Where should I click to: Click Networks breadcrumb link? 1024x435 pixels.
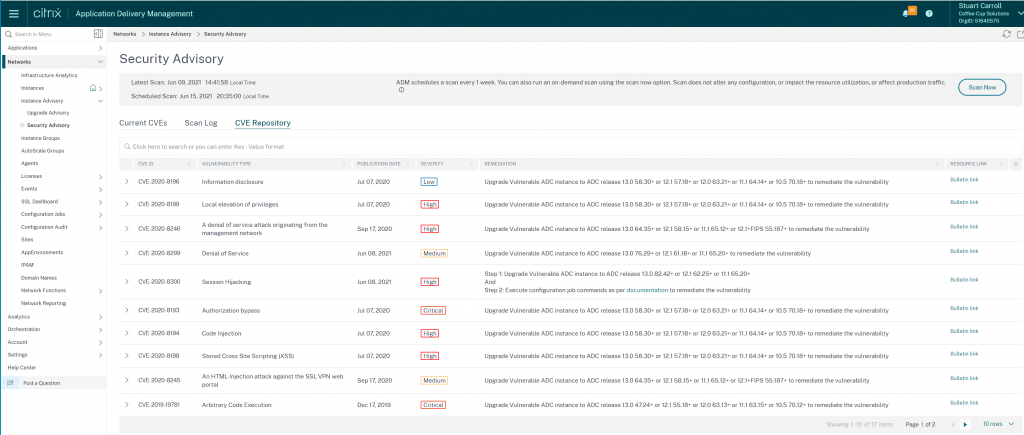[125, 34]
